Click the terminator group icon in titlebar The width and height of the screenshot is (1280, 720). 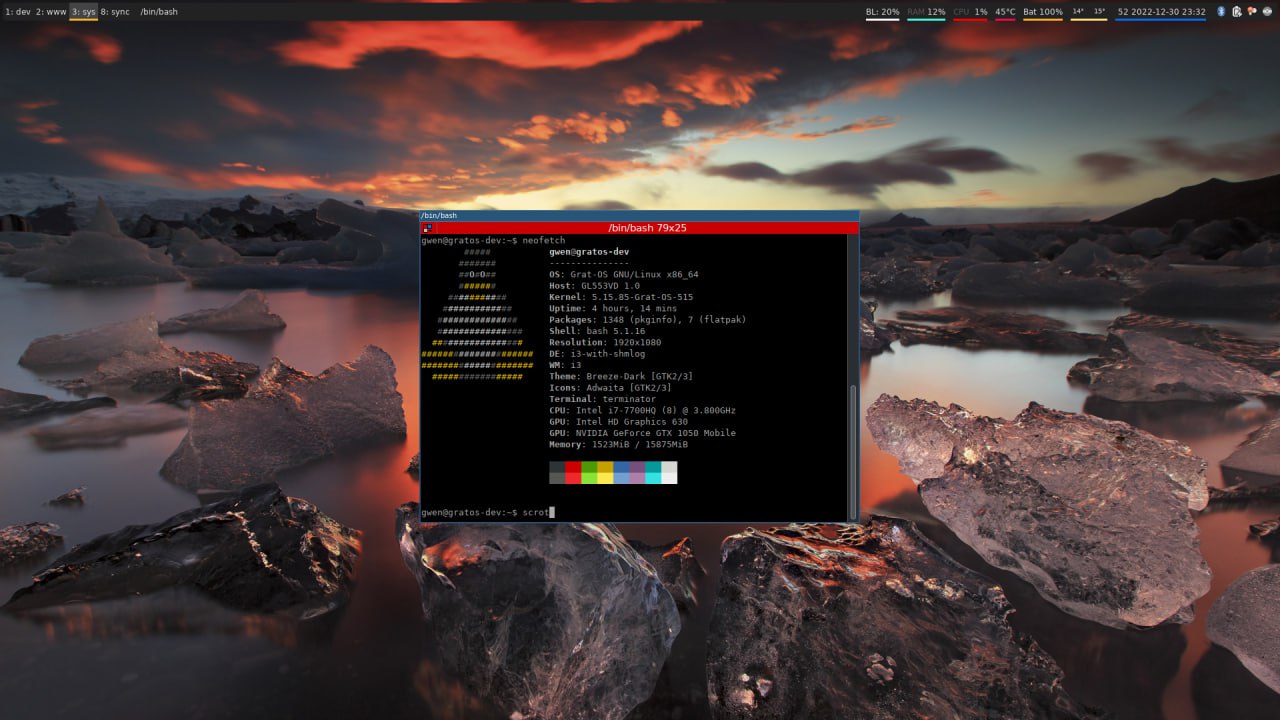[427, 228]
